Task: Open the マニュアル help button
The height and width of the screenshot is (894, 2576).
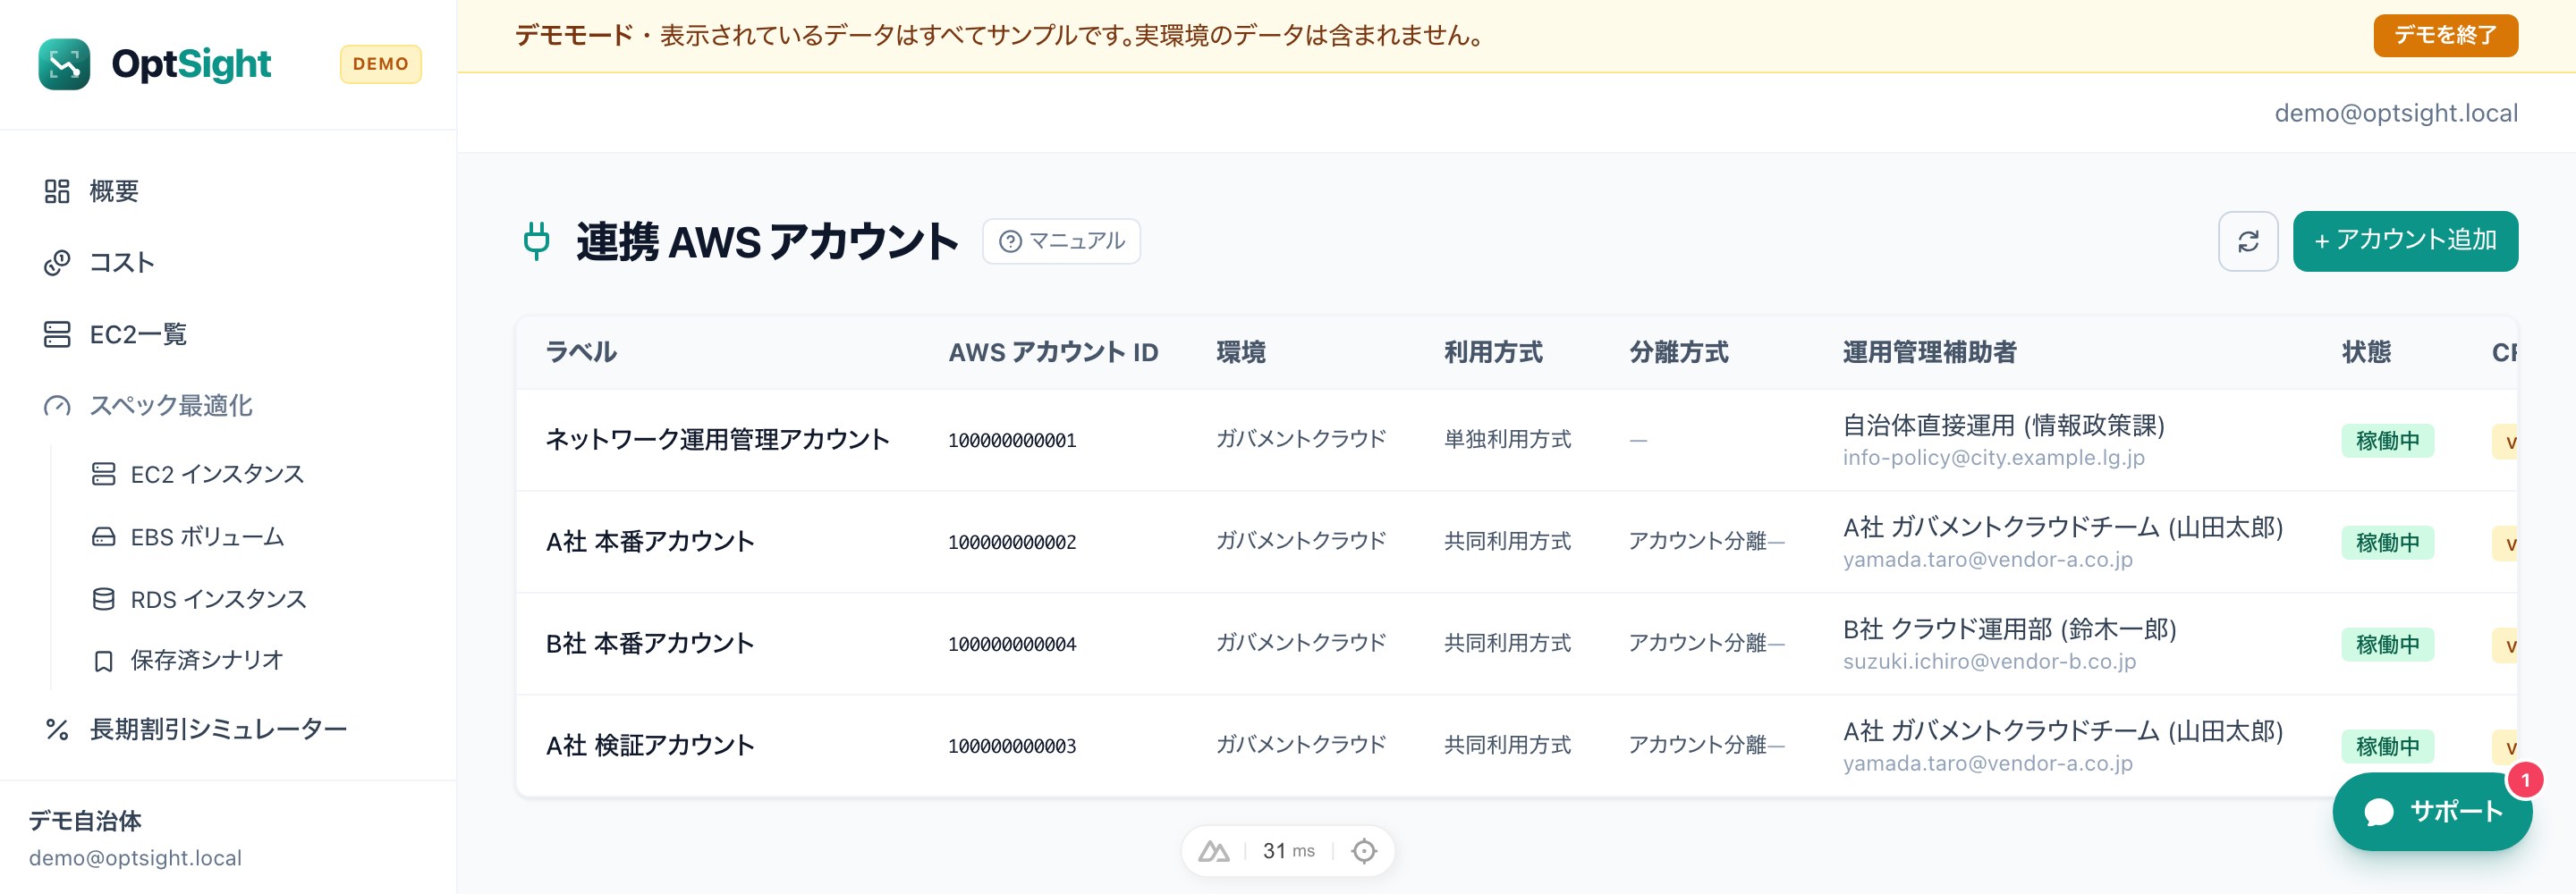Action: pos(1061,241)
